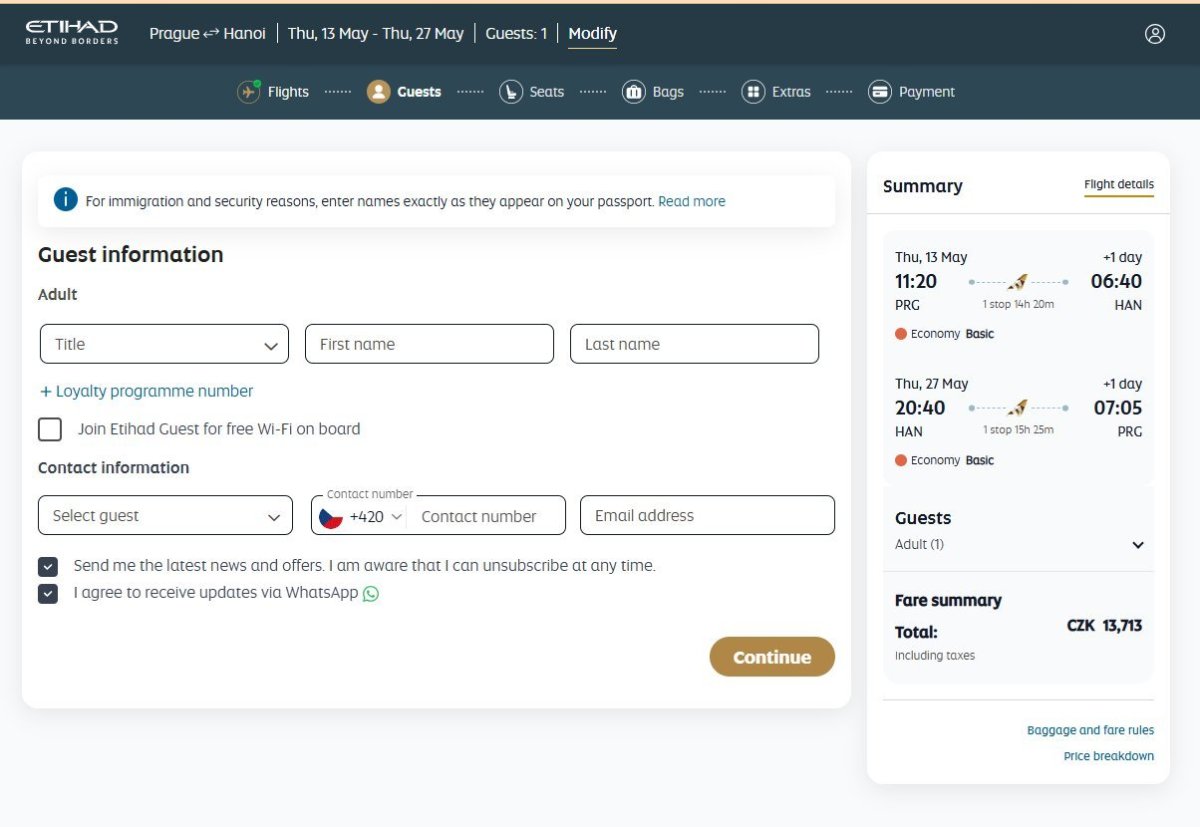The image size is (1200, 827).
Task: Open Baggage and fare rules link
Action: click(x=1090, y=731)
